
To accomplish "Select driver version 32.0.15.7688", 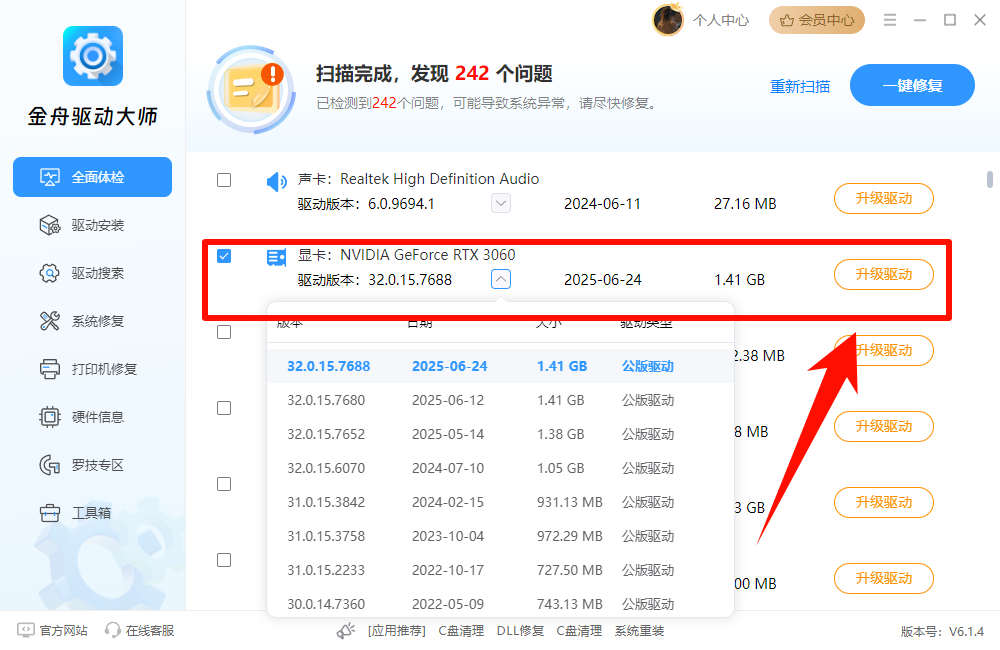I will click(x=500, y=366).
